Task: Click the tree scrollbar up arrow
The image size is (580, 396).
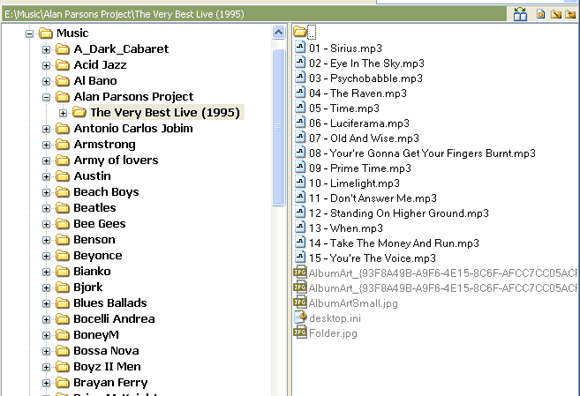Action: click(279, 33)
